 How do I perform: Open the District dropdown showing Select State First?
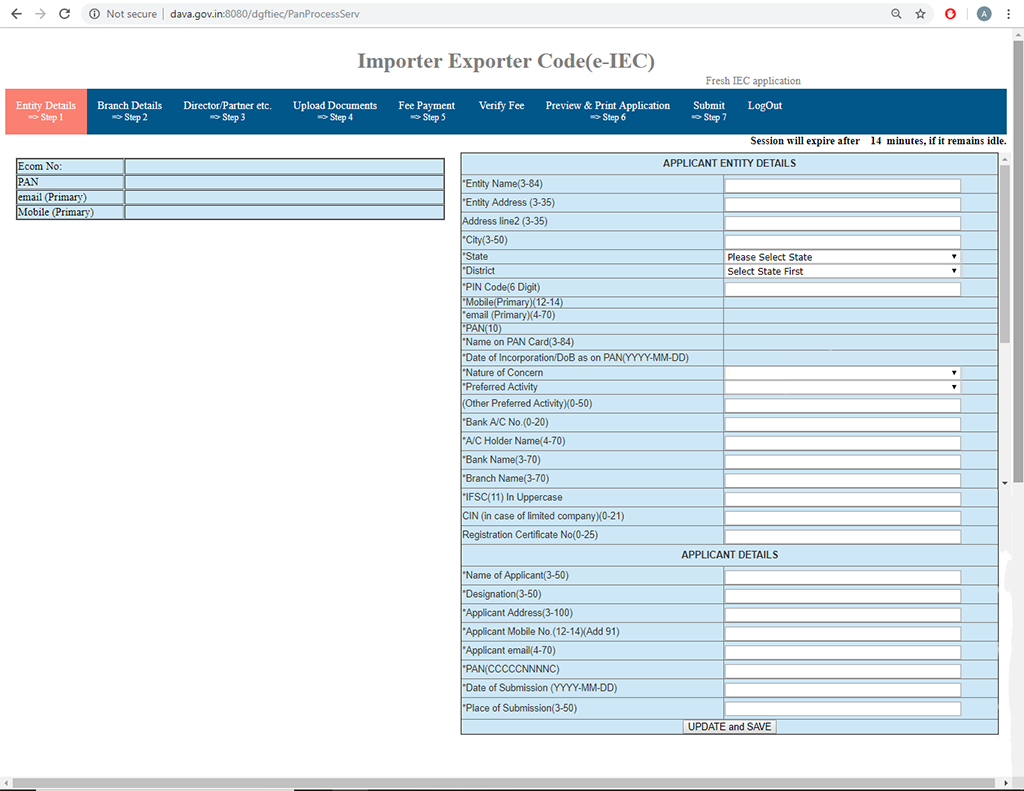tap(841, 270)
